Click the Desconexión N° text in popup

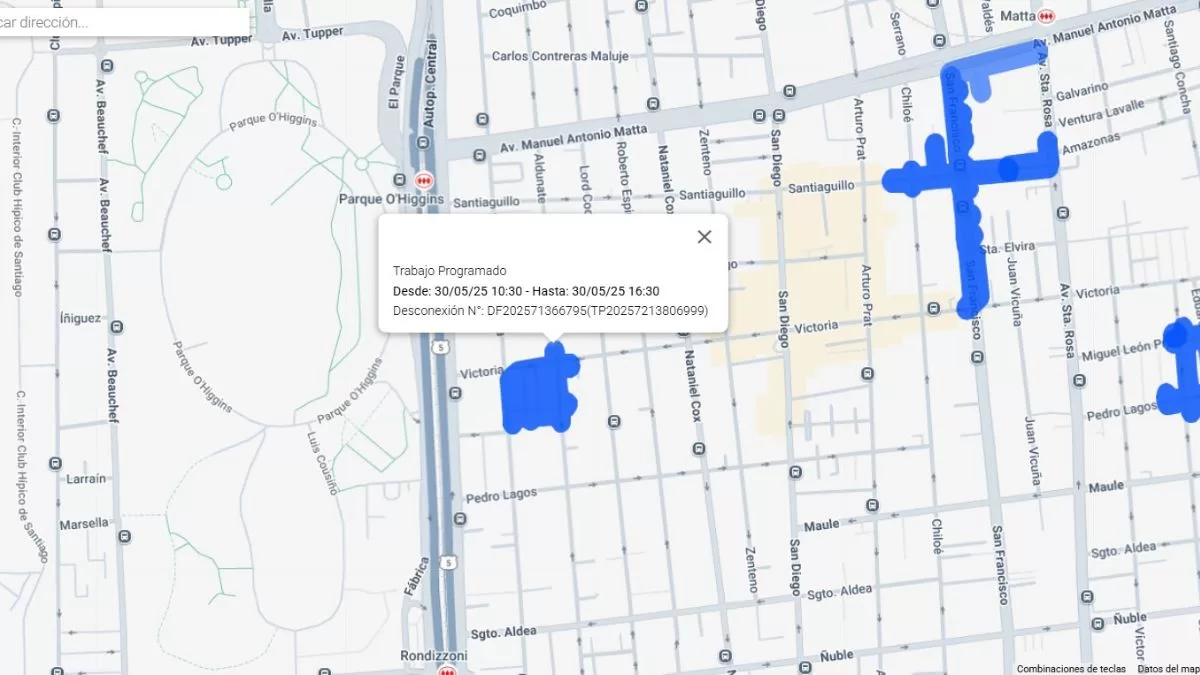pos(550,311)
